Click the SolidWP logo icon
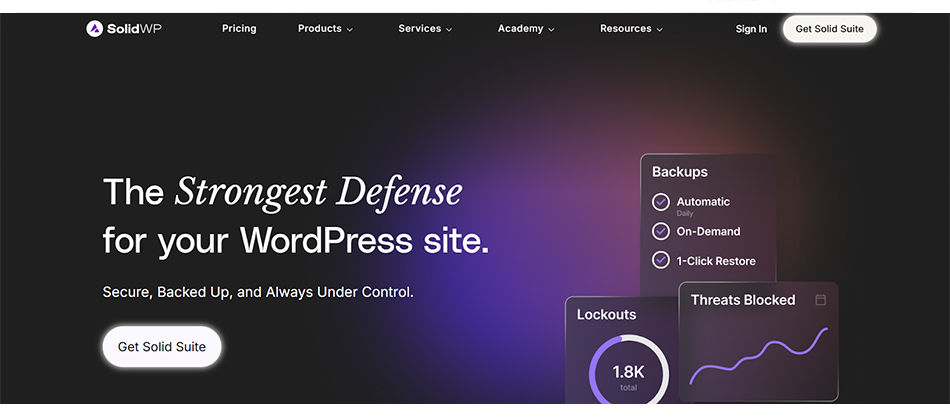The width and height of the screenshot is (950, 417). point(94,29)
